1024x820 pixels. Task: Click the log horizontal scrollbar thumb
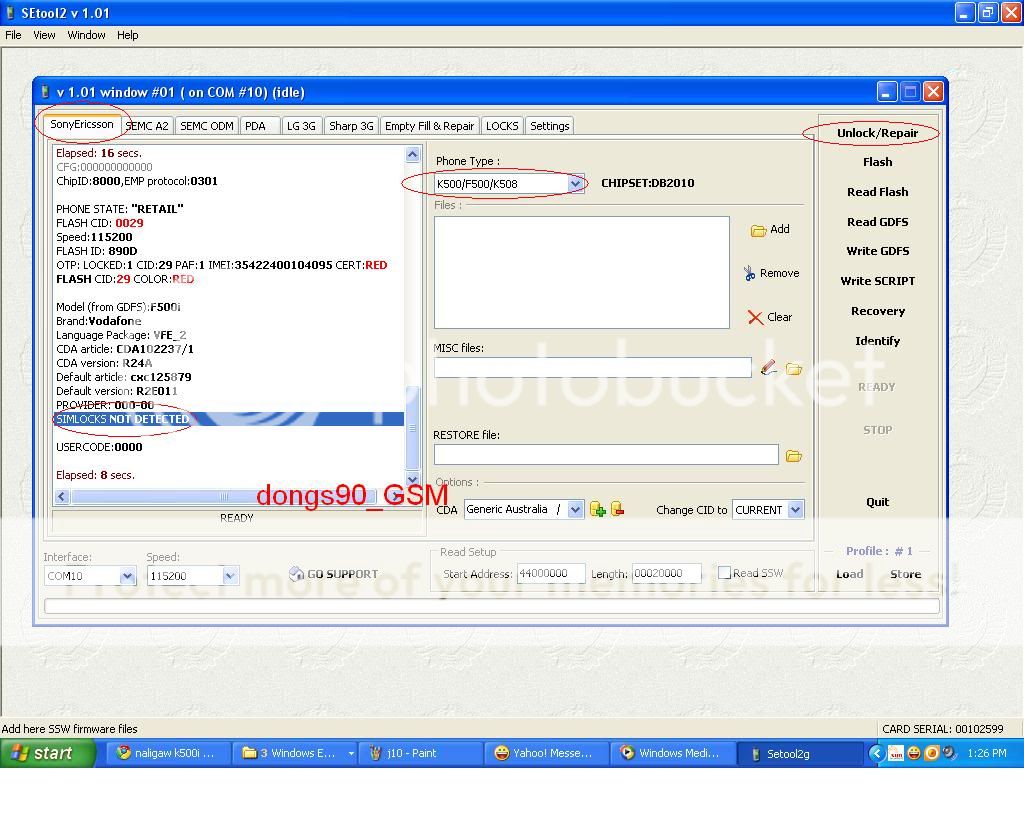pos(223,497)
